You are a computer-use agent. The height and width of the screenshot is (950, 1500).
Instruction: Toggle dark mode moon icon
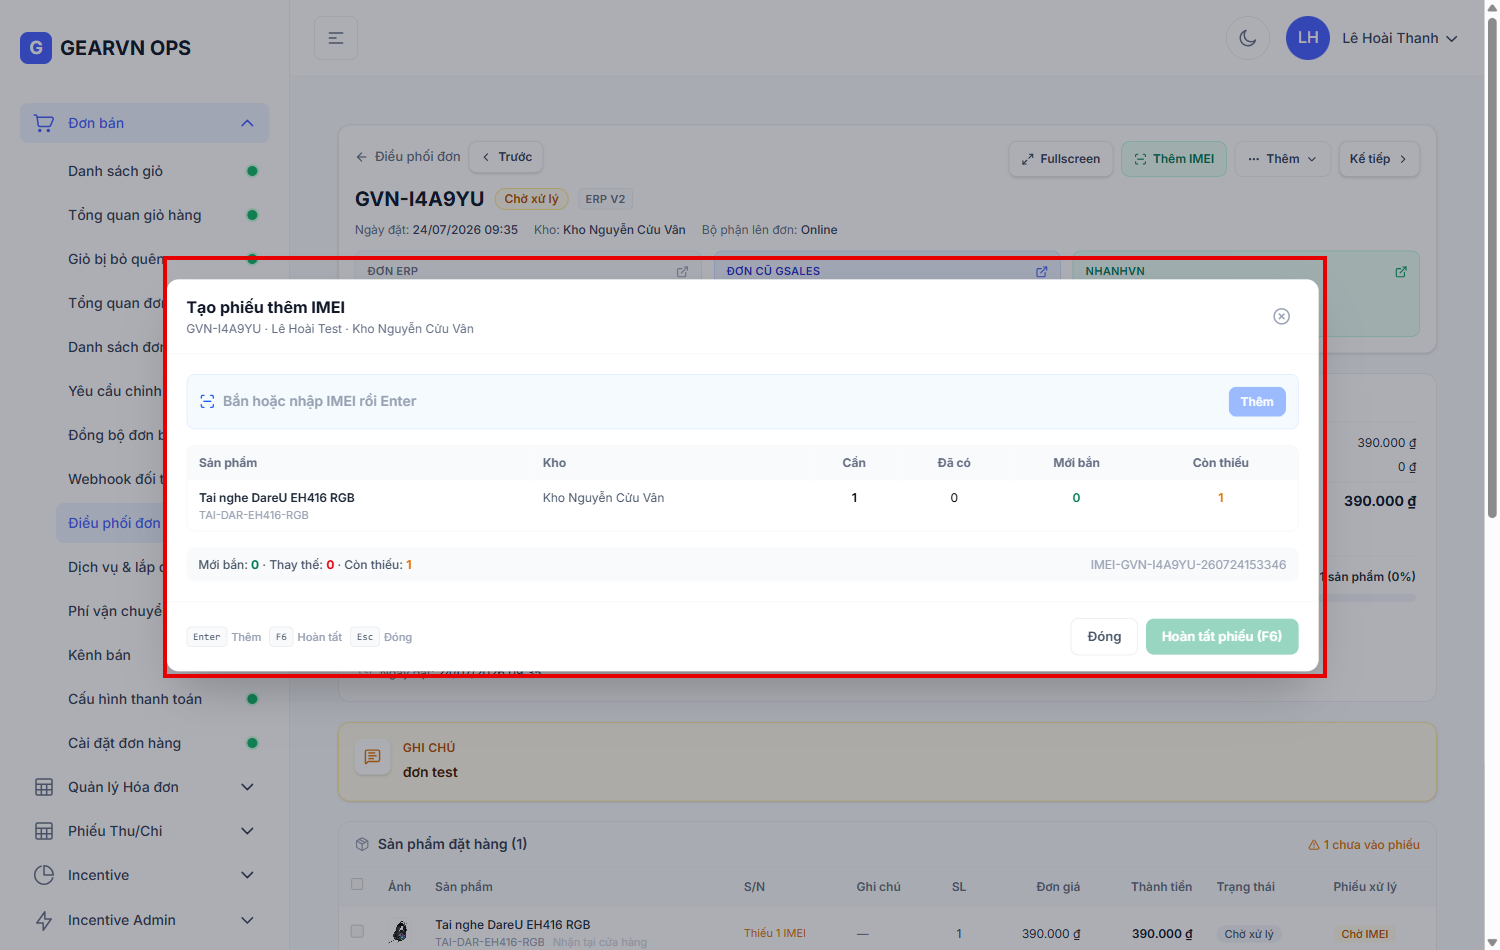pos(1248,38)
